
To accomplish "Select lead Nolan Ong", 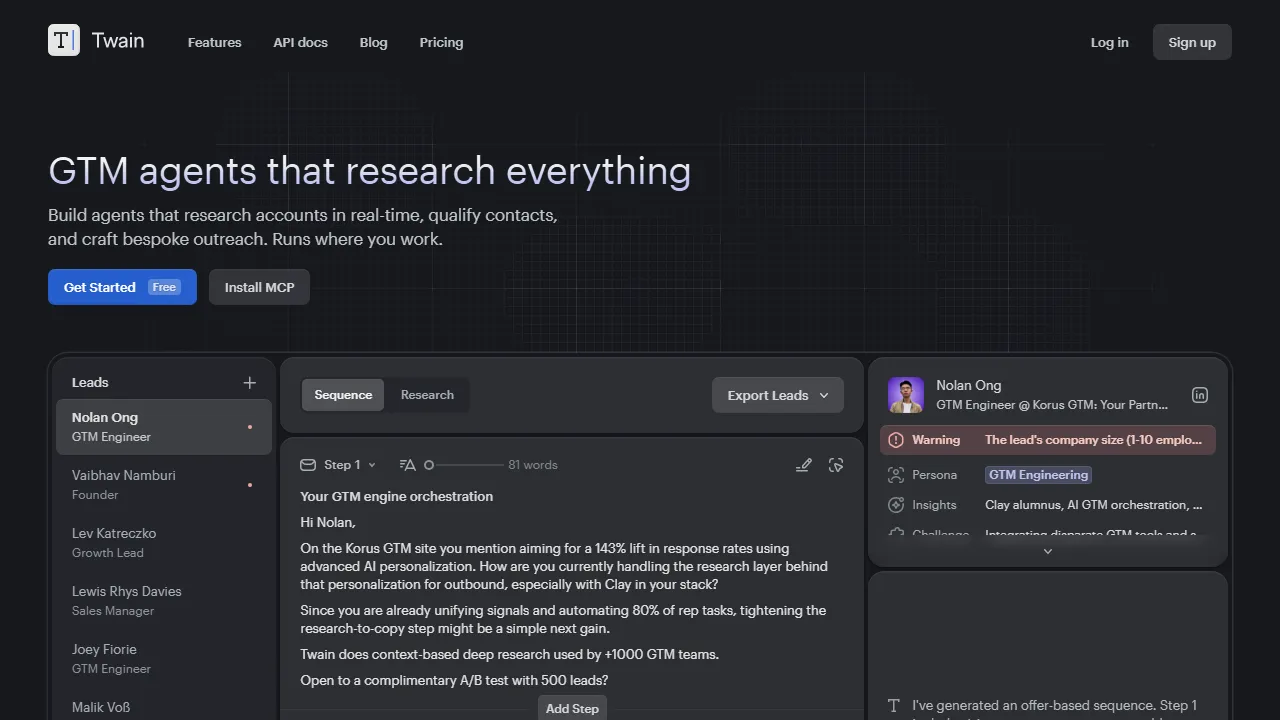I will pyautogui.click(x=164, y=427).
